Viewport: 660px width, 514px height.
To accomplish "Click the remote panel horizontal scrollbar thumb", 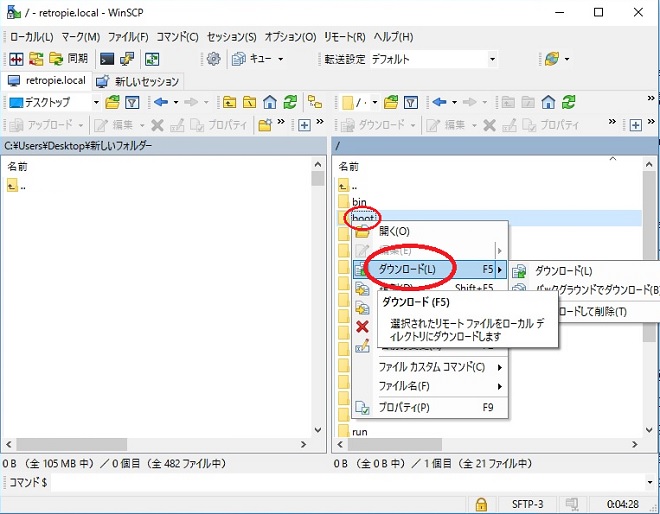I will (x=394, y=444).
